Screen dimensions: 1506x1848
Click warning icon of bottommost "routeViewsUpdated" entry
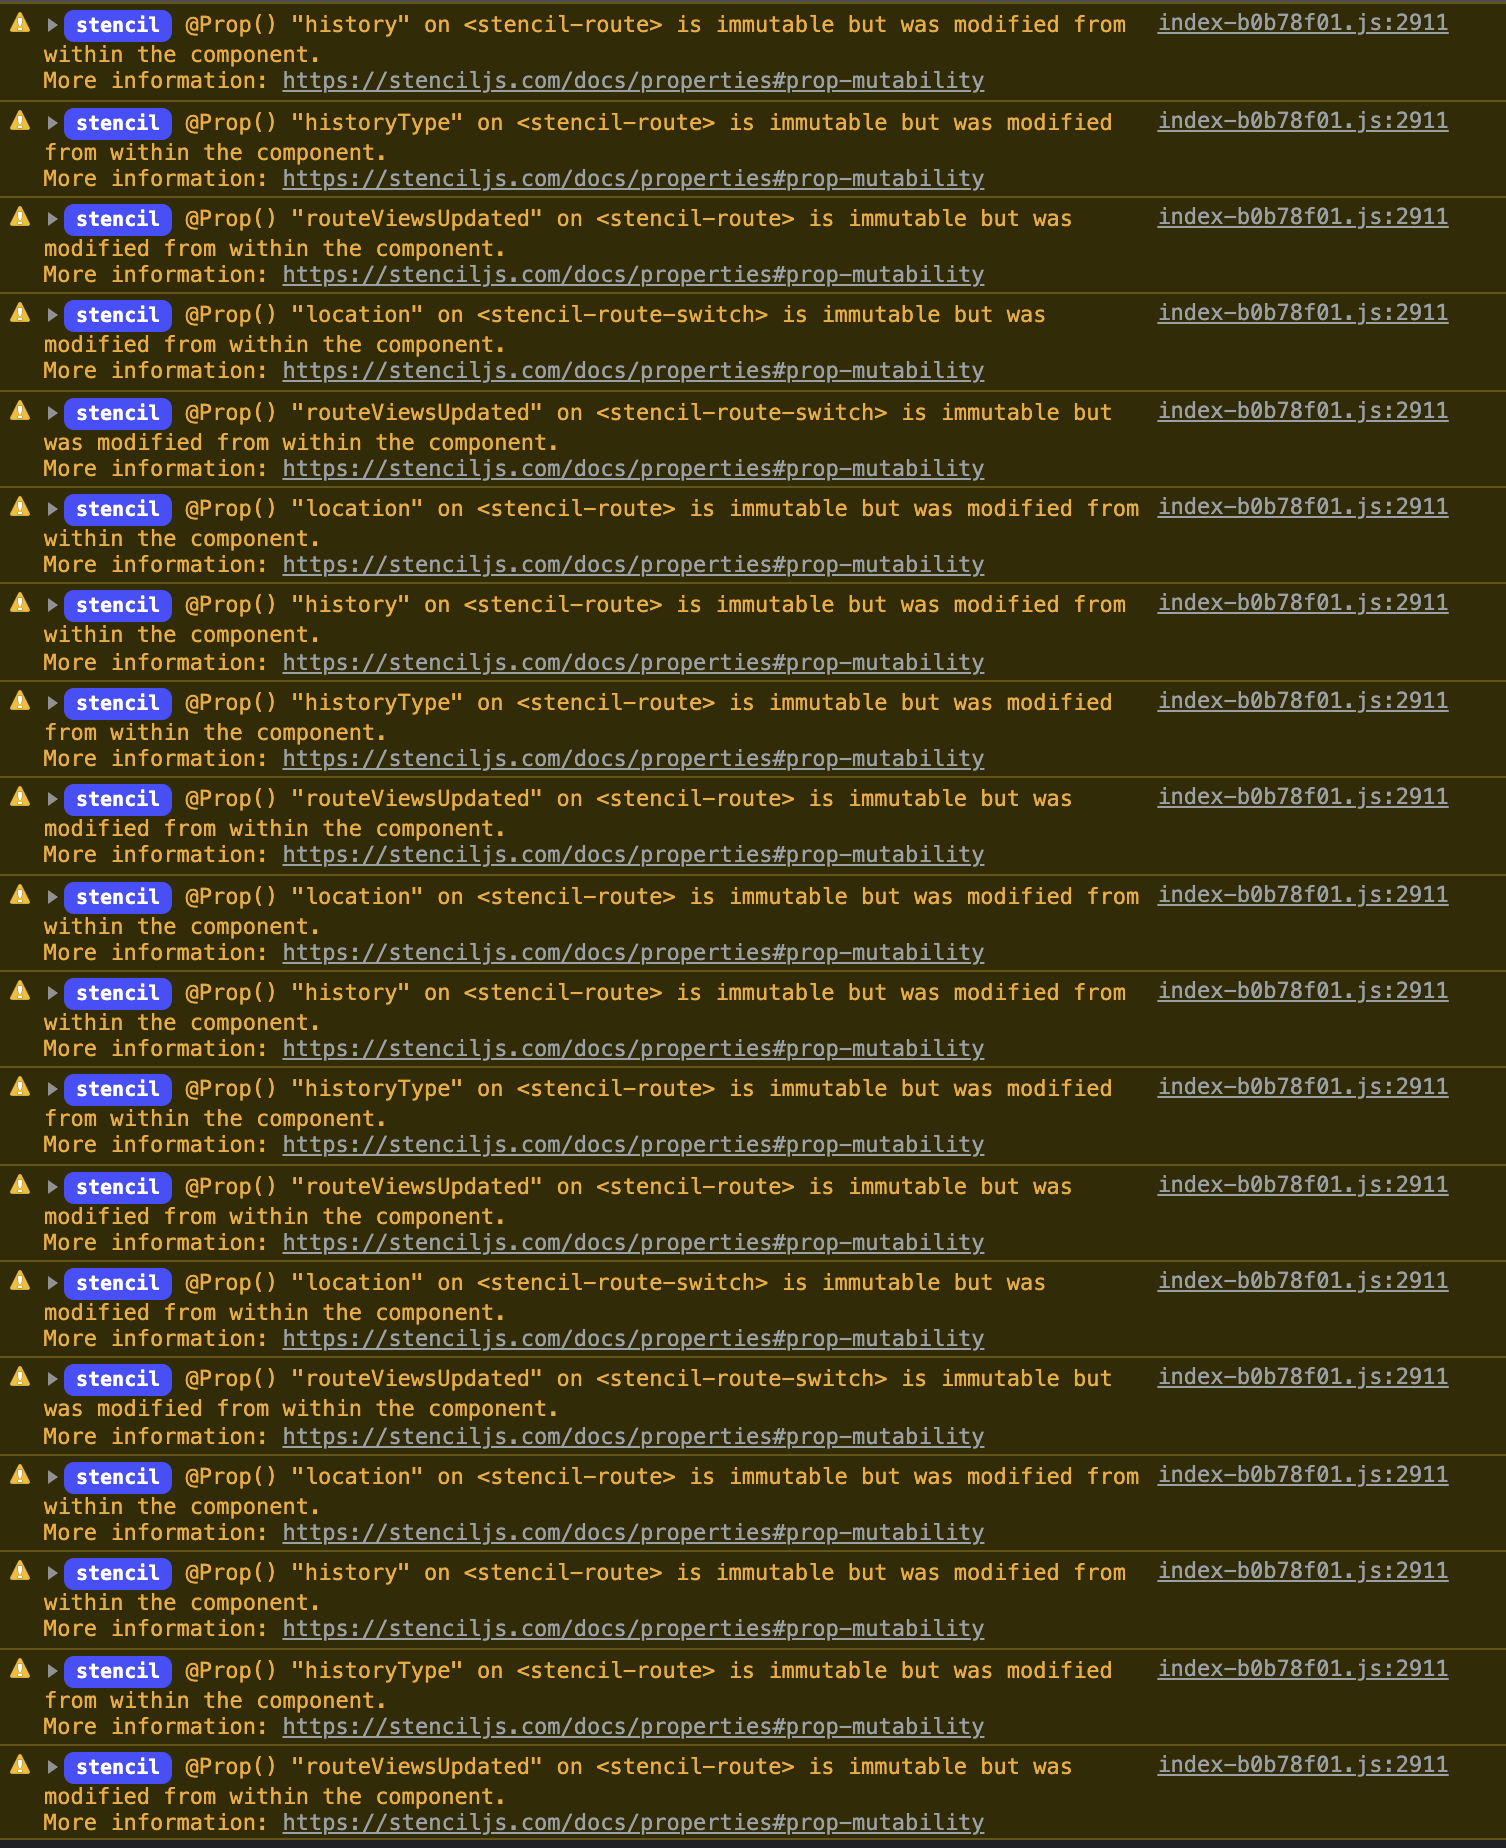[20, 1765]
